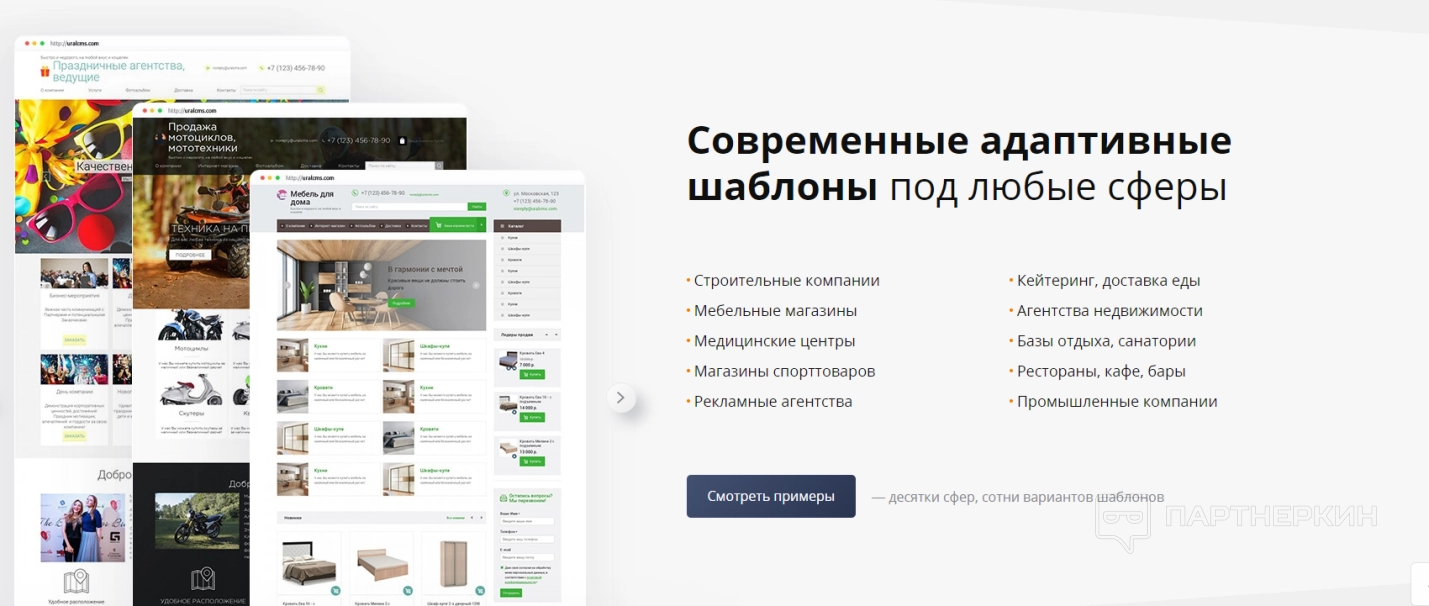Click the furniture store logo icon near Мебель для дома
This screenshot has width=1429, height=606.
pyautogui.click(x=282, y=196)
